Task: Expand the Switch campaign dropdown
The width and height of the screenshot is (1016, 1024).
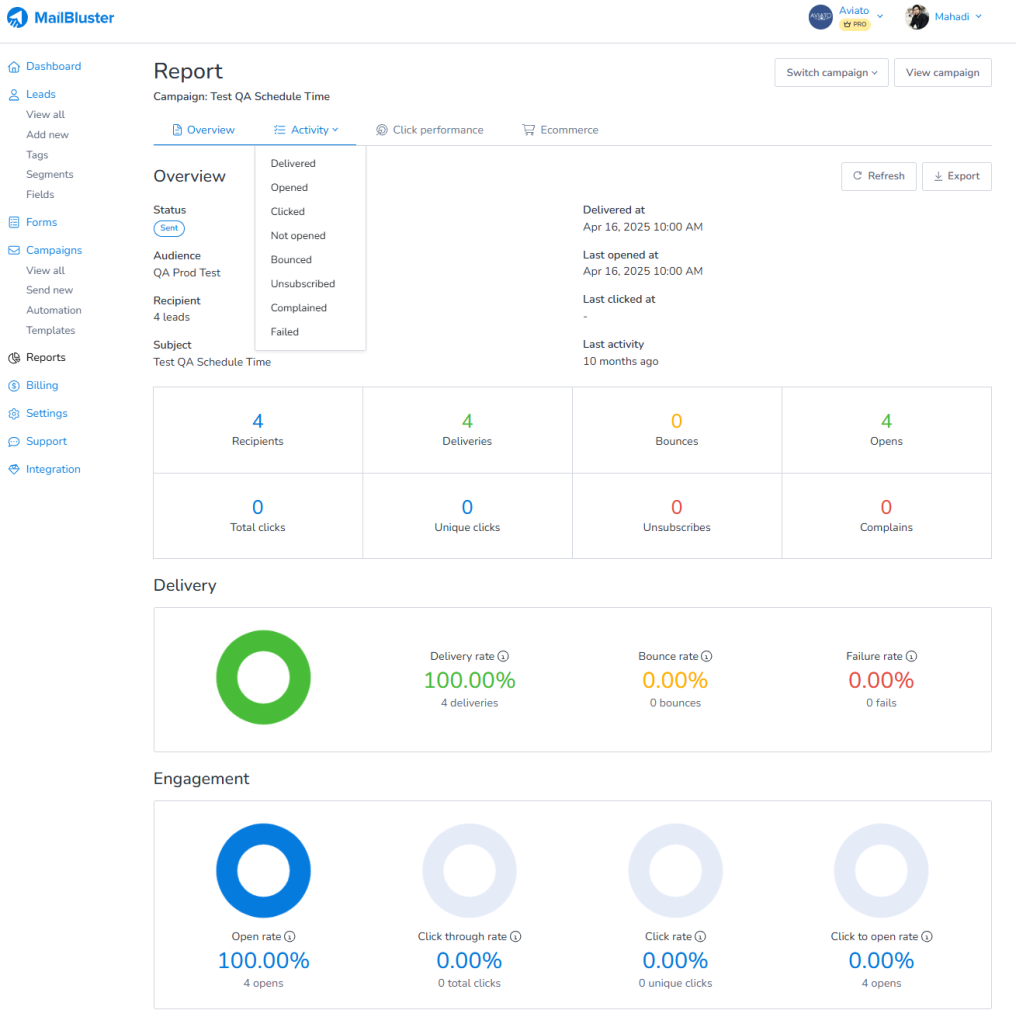Action: (x=830, y=72)
